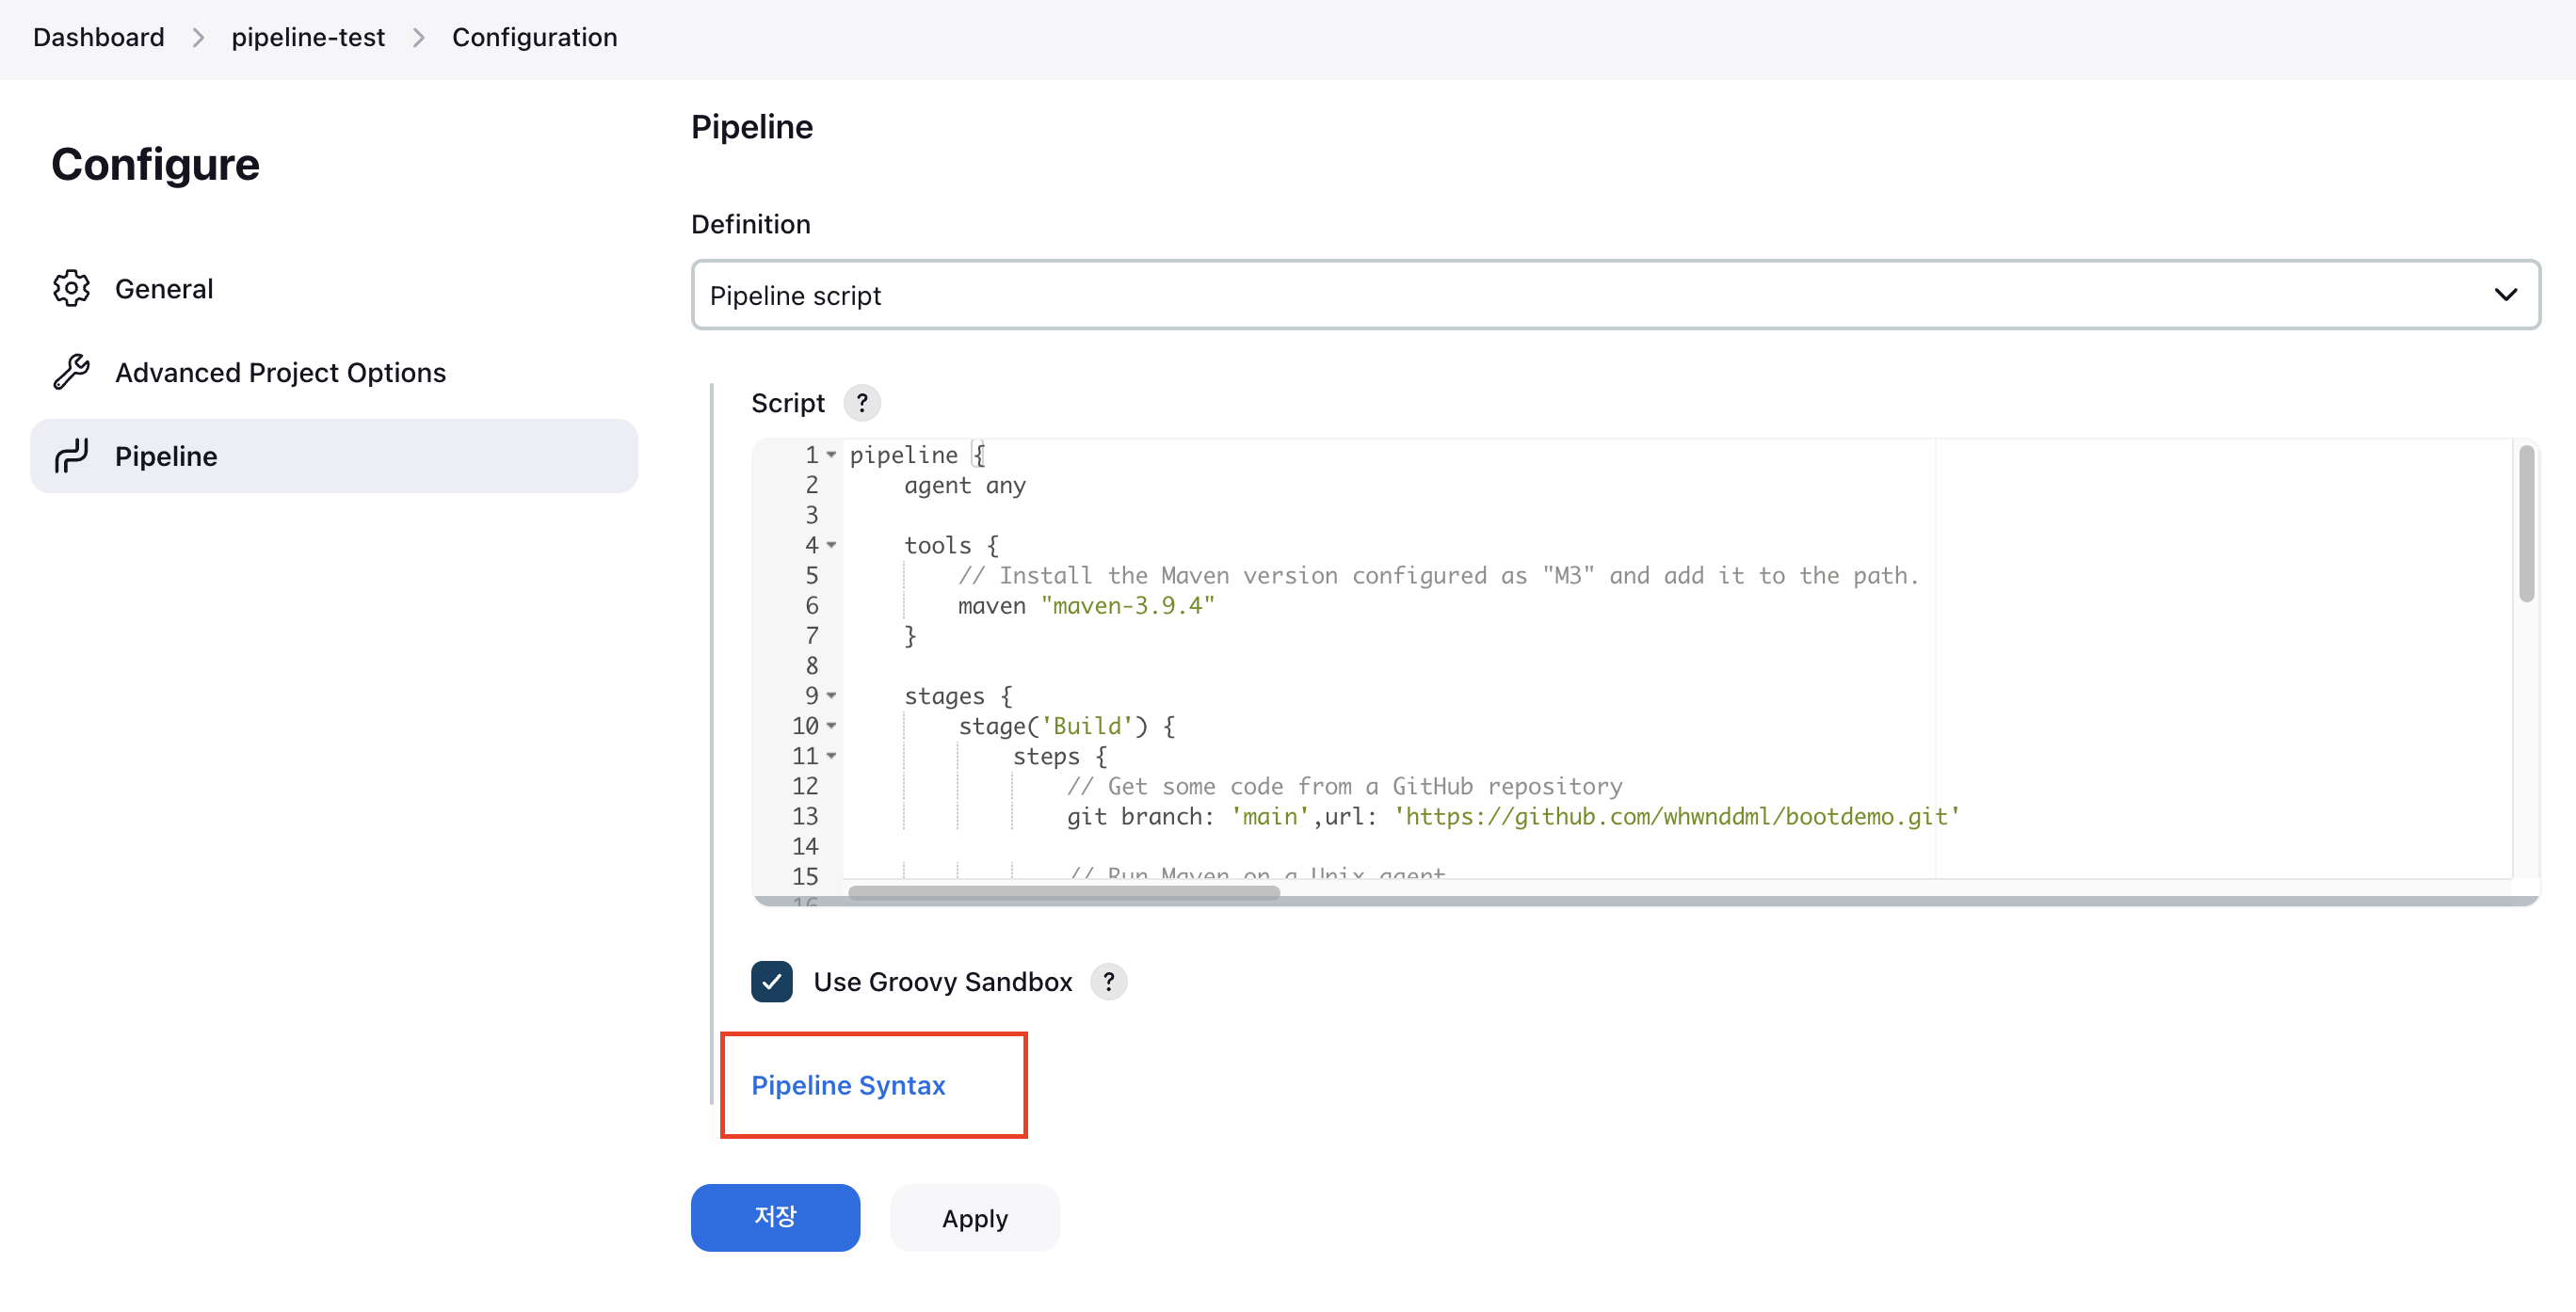Uncheck Use Groovy Sandbox checkbox
Screen dimensions: 2576x1312
pyautogui.click(x=771, y=982)
